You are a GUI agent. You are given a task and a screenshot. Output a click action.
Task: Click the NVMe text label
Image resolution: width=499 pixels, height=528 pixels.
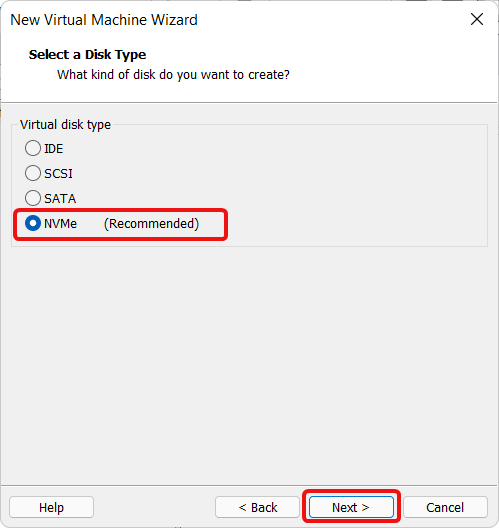tap(60, 224)
